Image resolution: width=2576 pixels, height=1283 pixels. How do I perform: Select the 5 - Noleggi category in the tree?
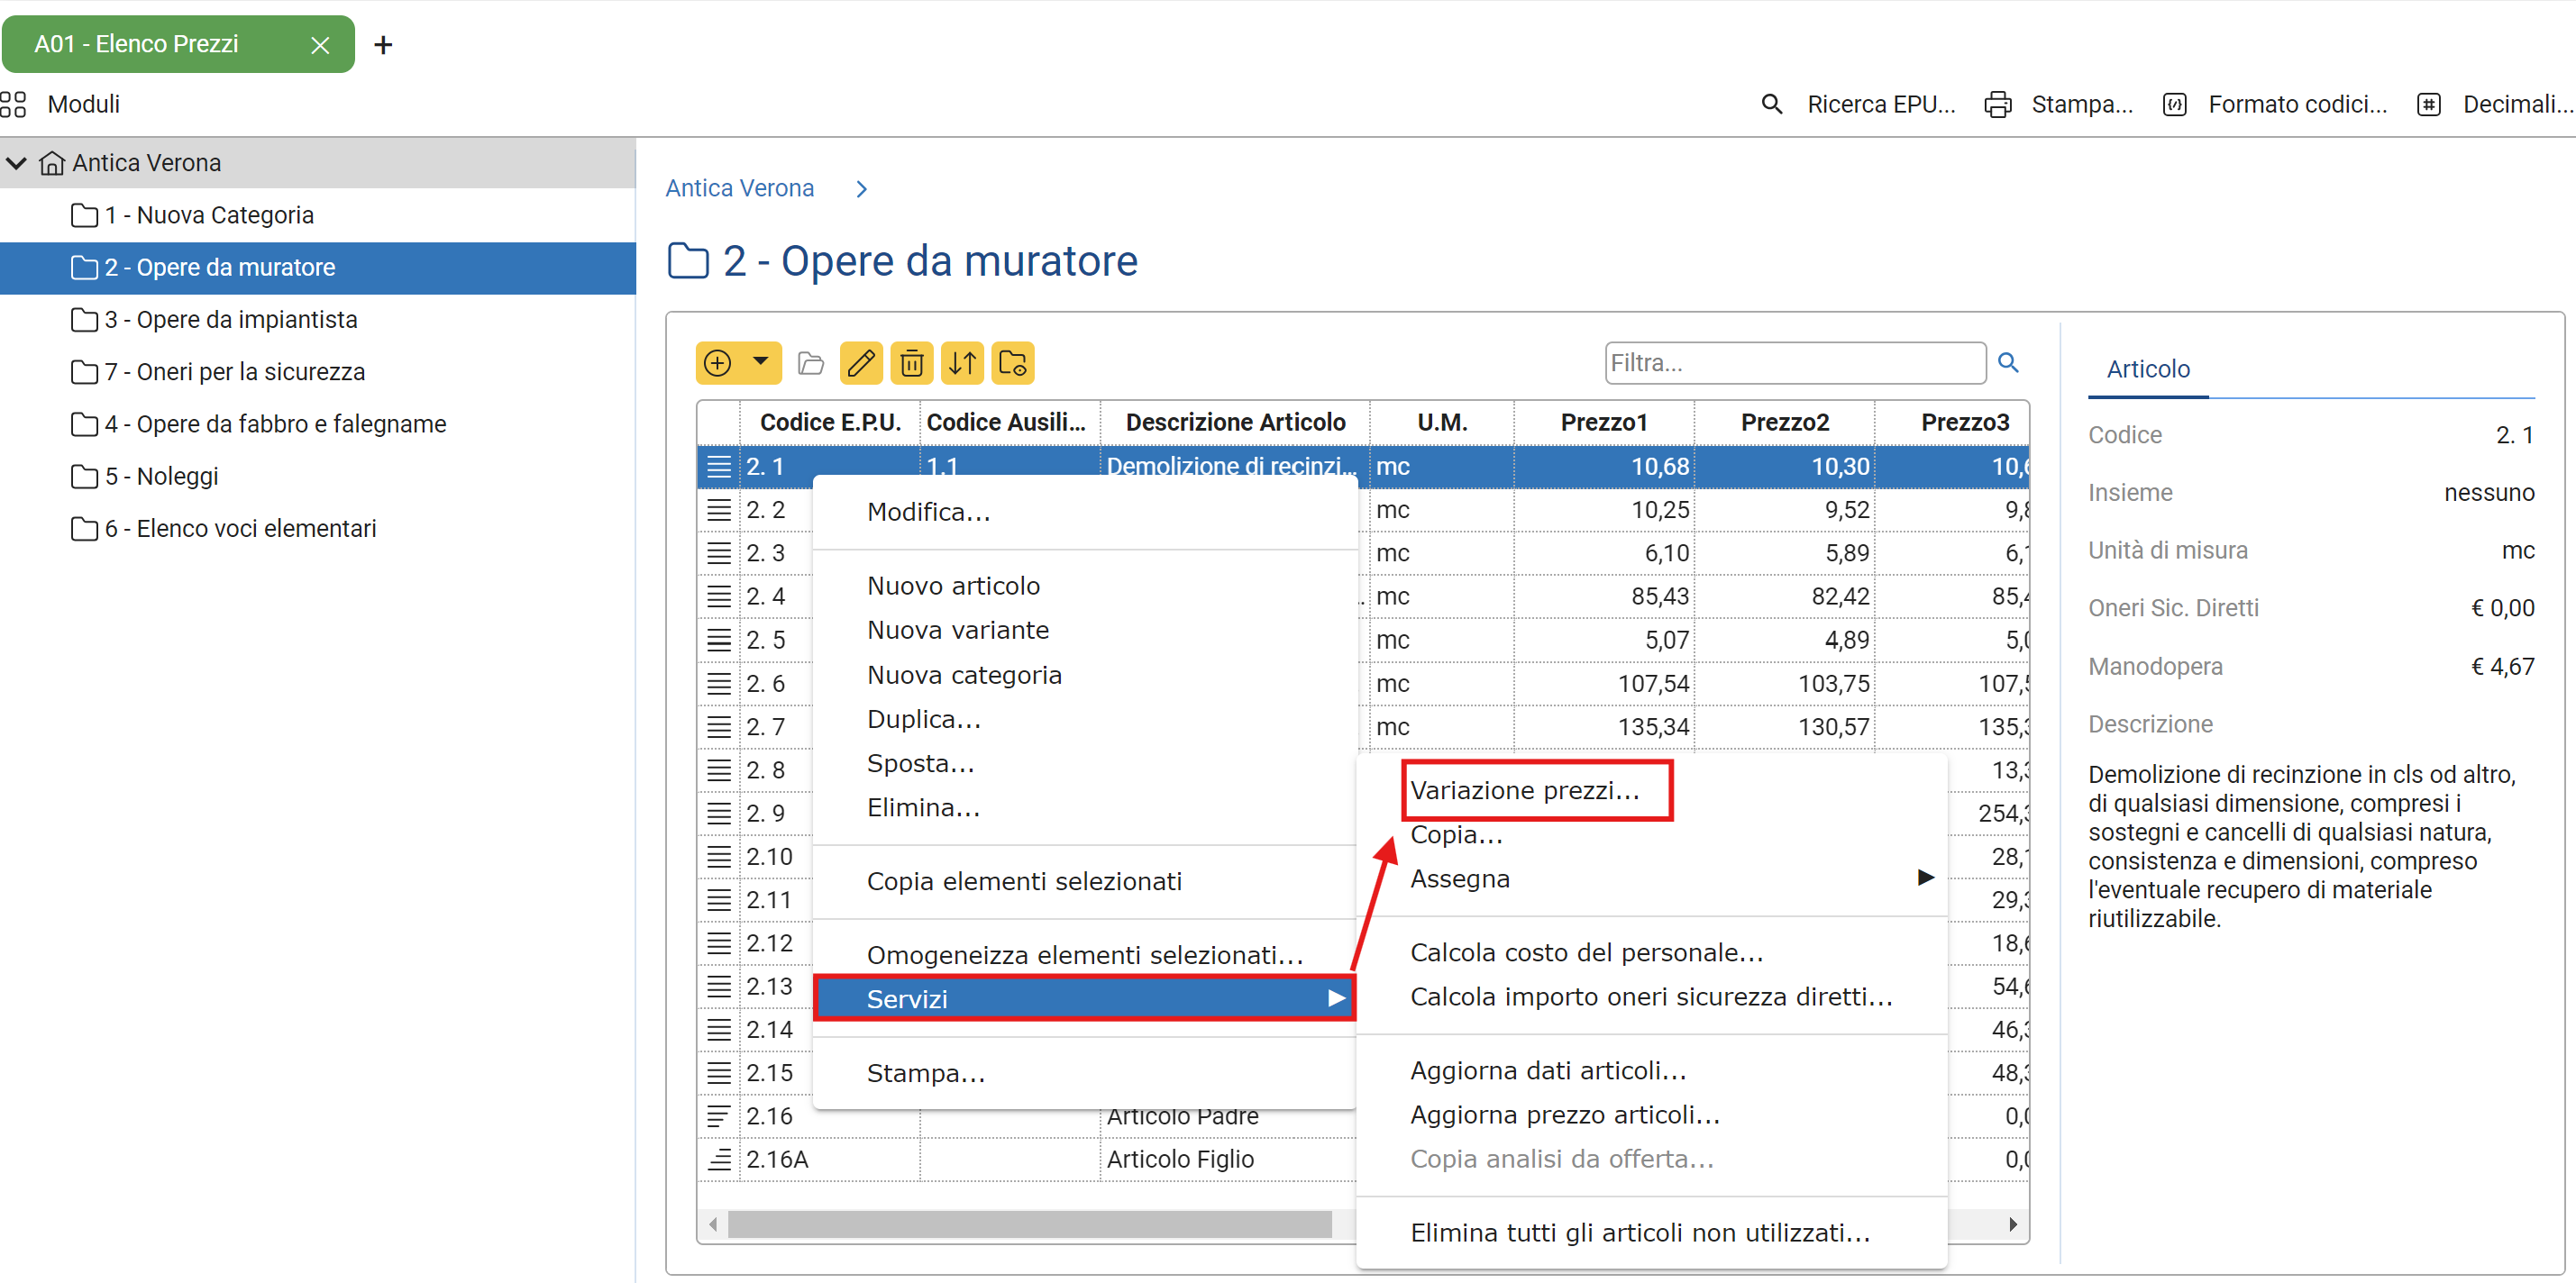point(160,476)
